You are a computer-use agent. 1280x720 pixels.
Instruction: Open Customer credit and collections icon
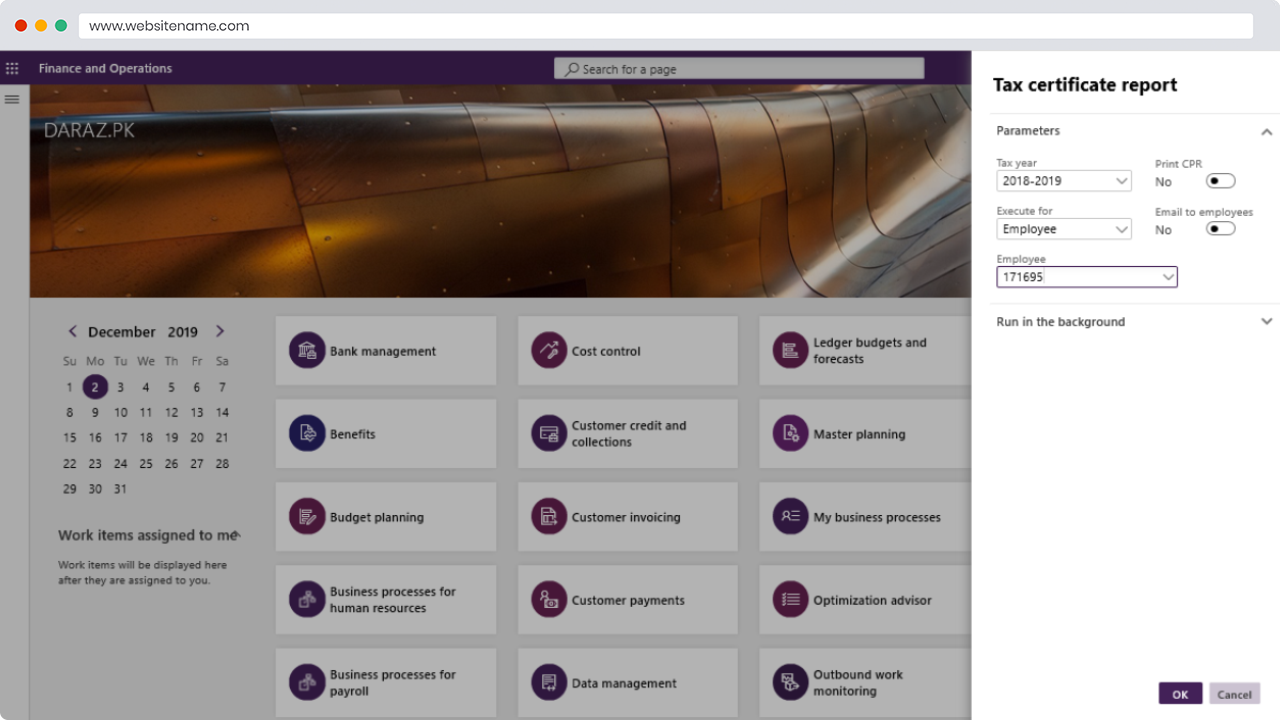coord(549,434)
